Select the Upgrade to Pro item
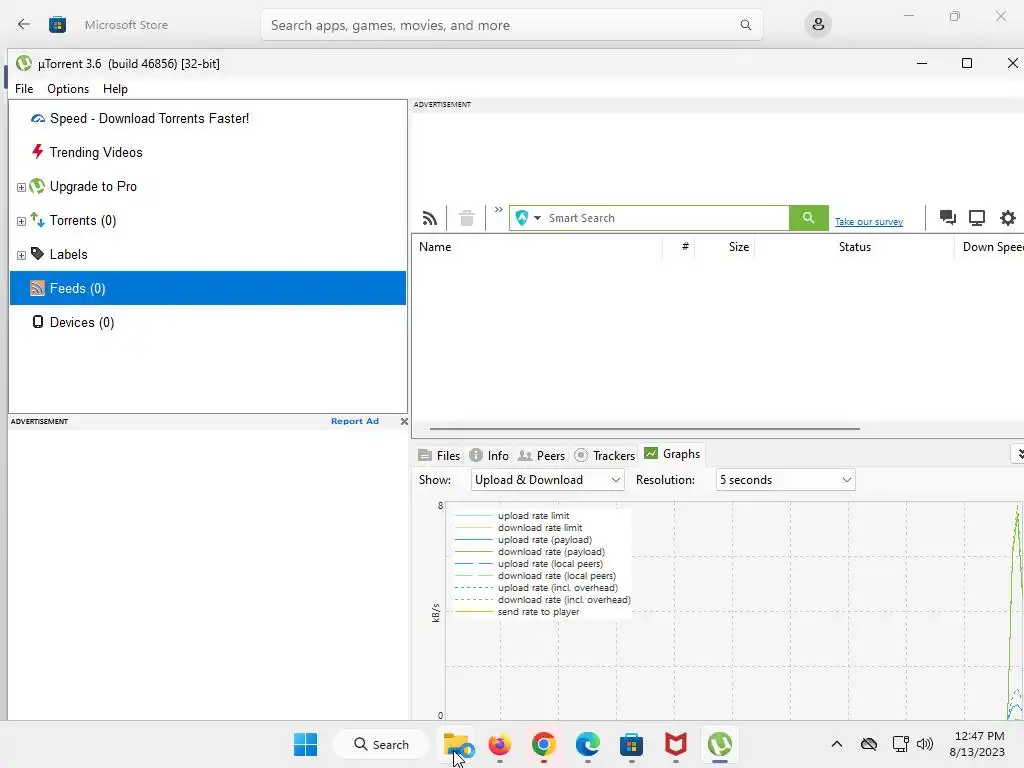Image resolution: width=1024 pixels, height=768 pixels. coord(93,186)
